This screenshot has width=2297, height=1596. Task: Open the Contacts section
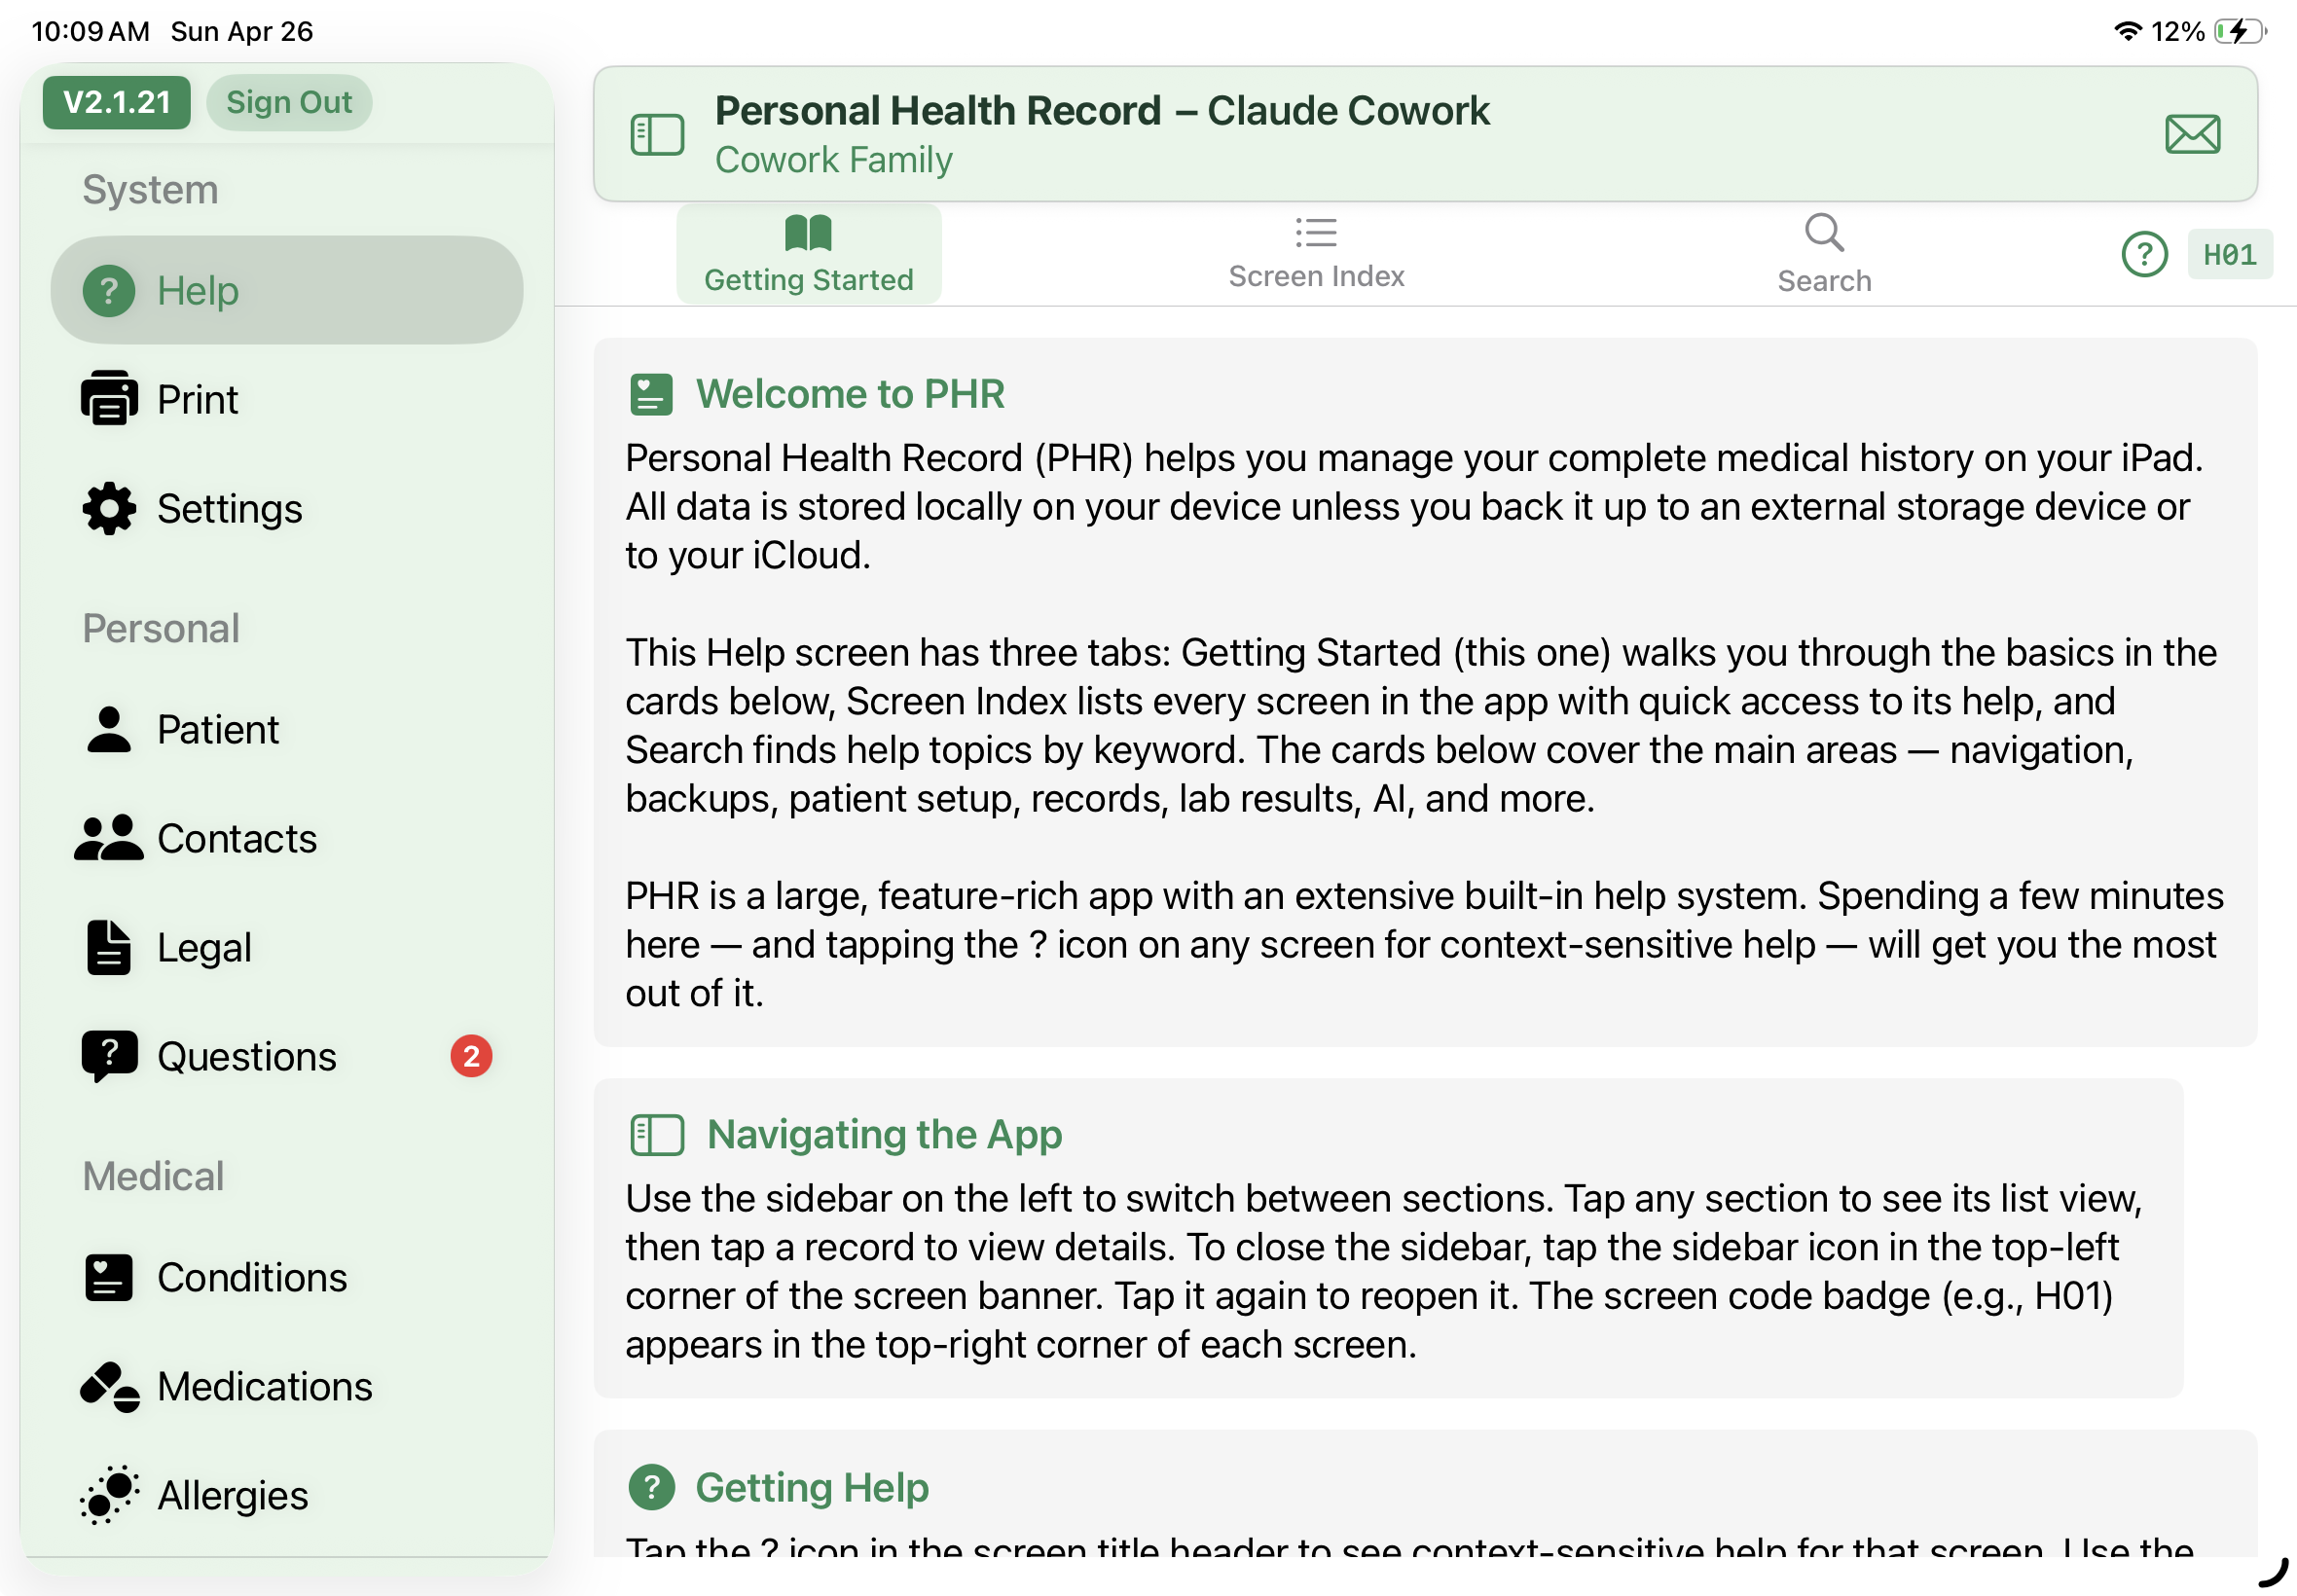[287, 838]
